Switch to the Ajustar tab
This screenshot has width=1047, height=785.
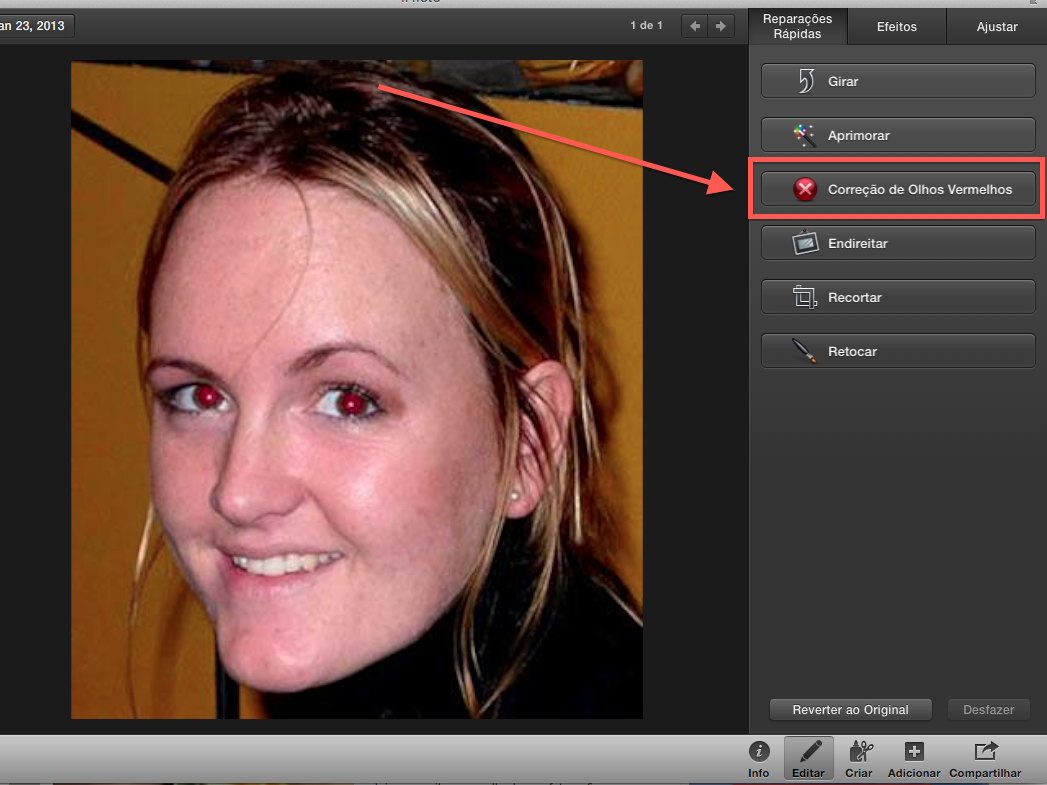[x=997, y=27]
